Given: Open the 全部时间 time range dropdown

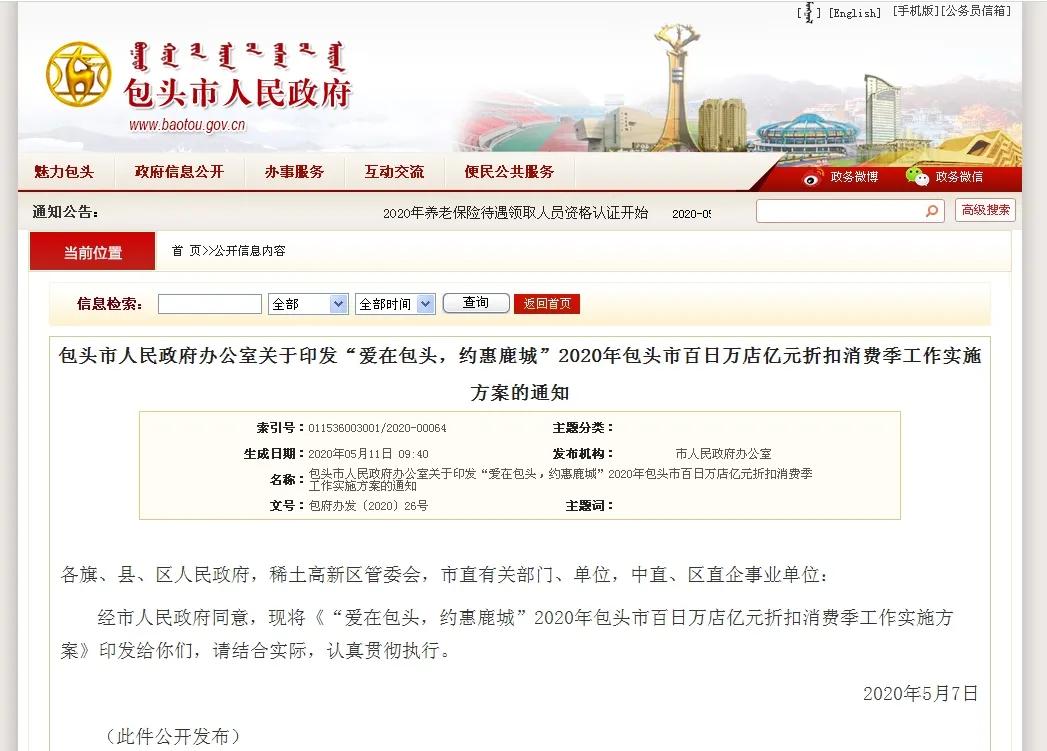Looking at the screenshot, I should [392, 302].
